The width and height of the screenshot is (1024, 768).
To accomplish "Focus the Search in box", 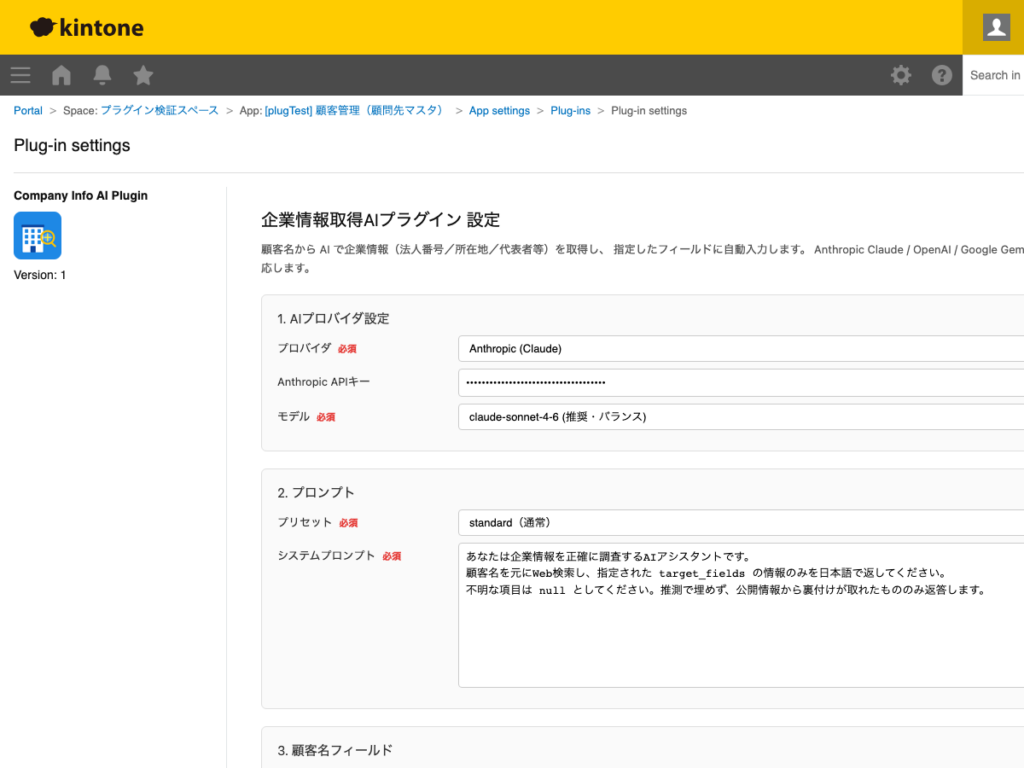I will 997,75.
